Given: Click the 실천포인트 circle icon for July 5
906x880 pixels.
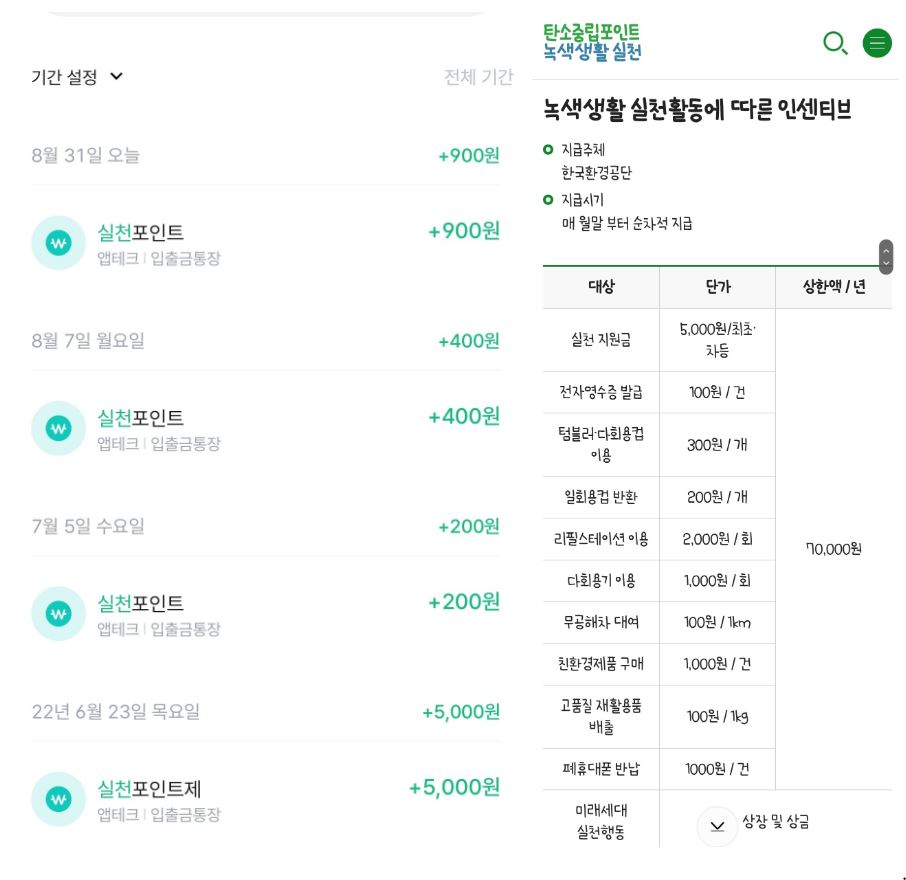Looking at the screenshot, I should point(58,613).
